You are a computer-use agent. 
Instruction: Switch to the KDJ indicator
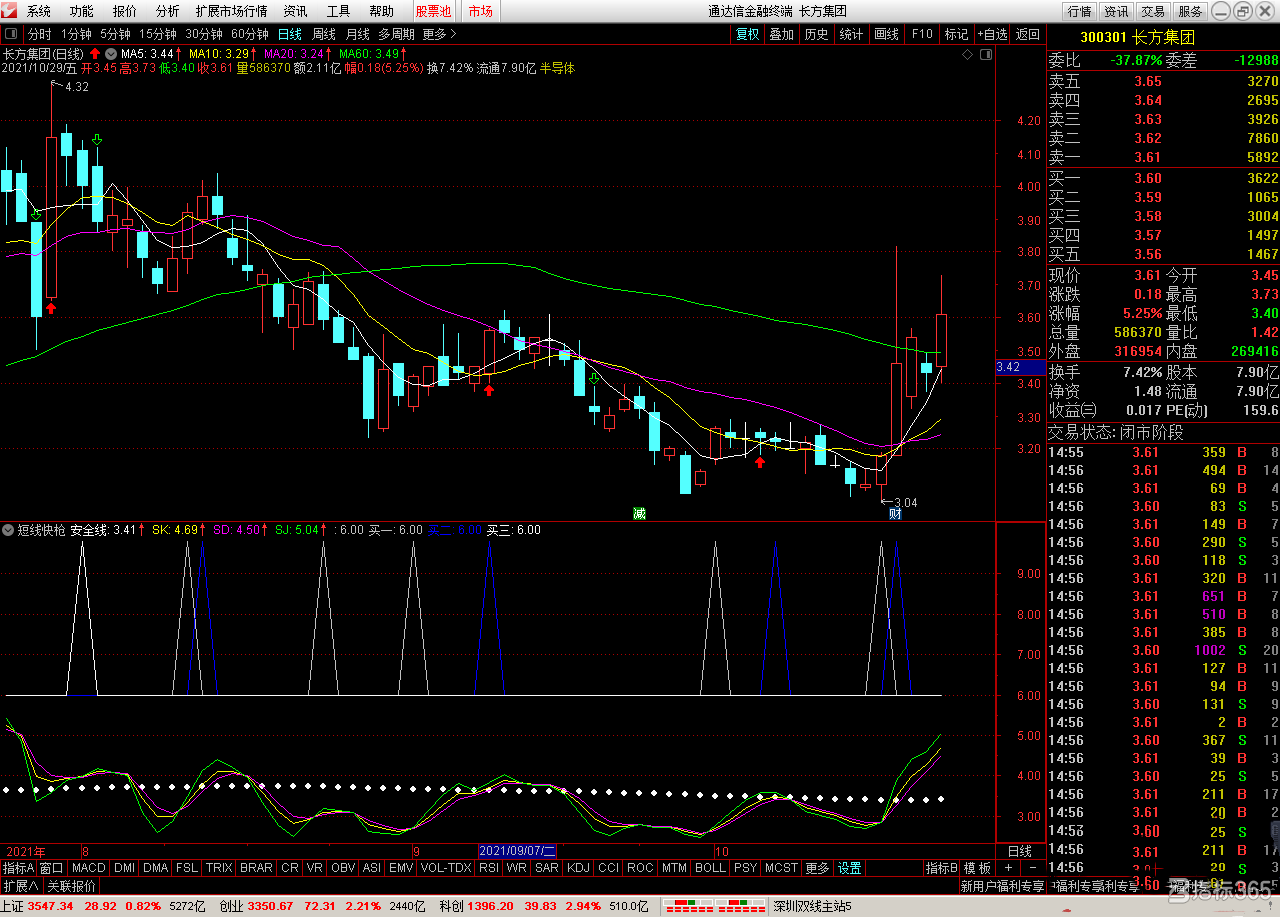(579, 868)
